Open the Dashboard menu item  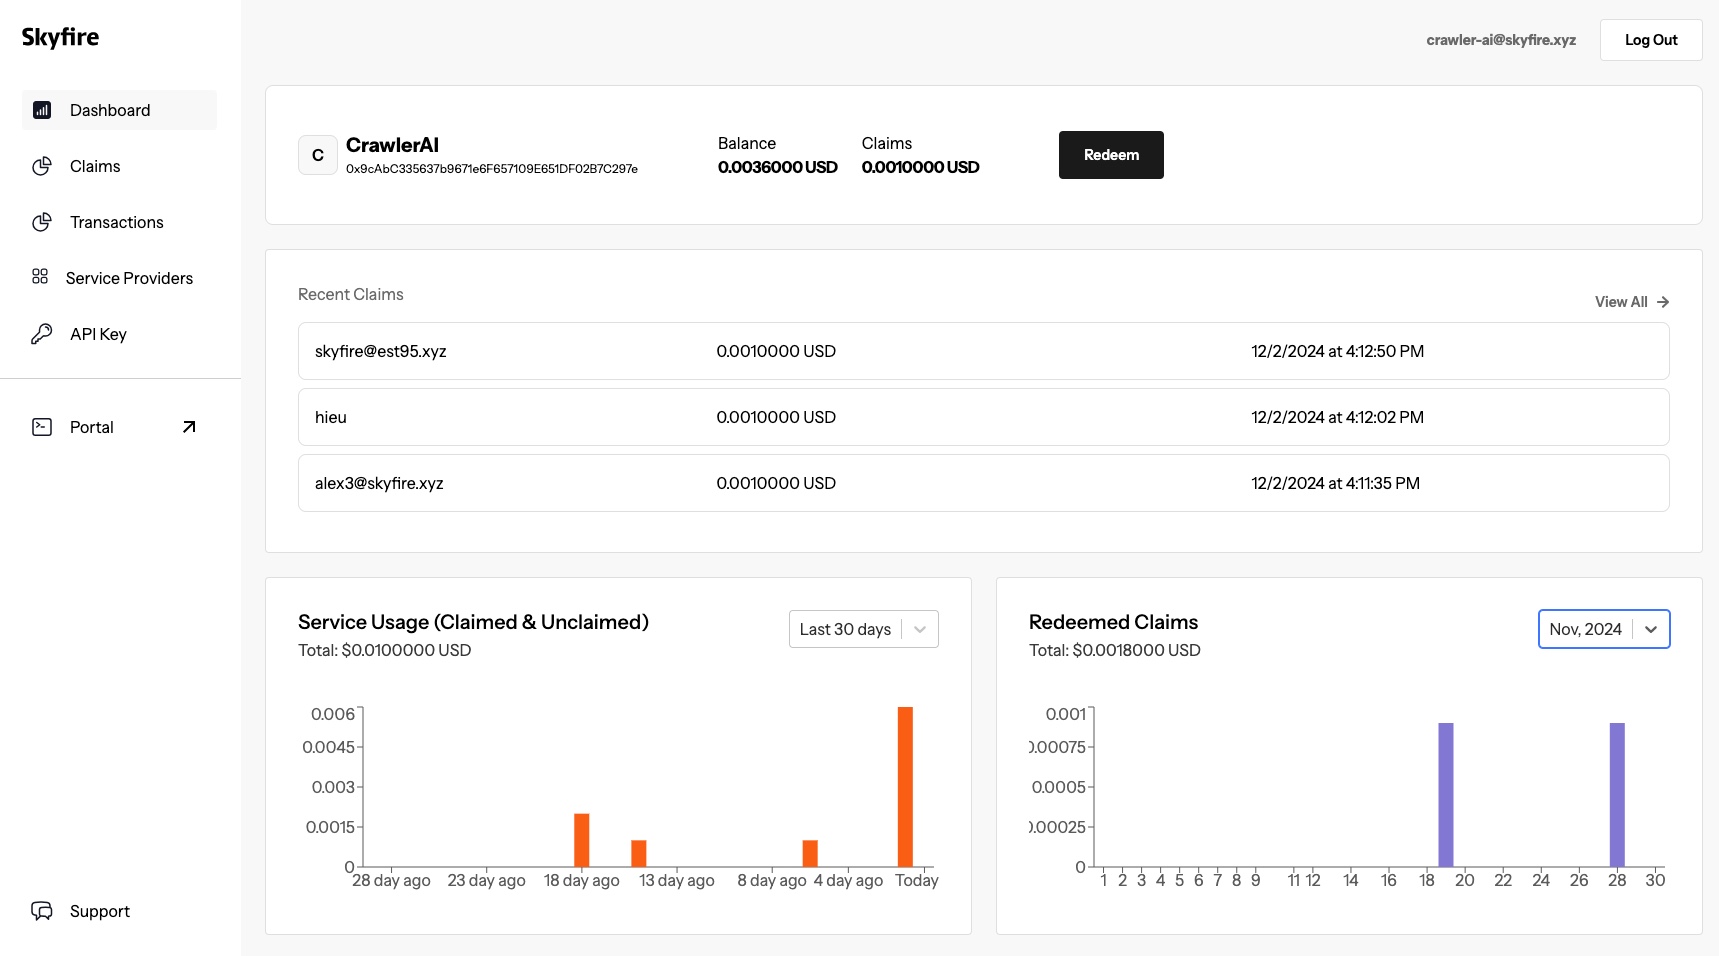(x=119, y=110)
